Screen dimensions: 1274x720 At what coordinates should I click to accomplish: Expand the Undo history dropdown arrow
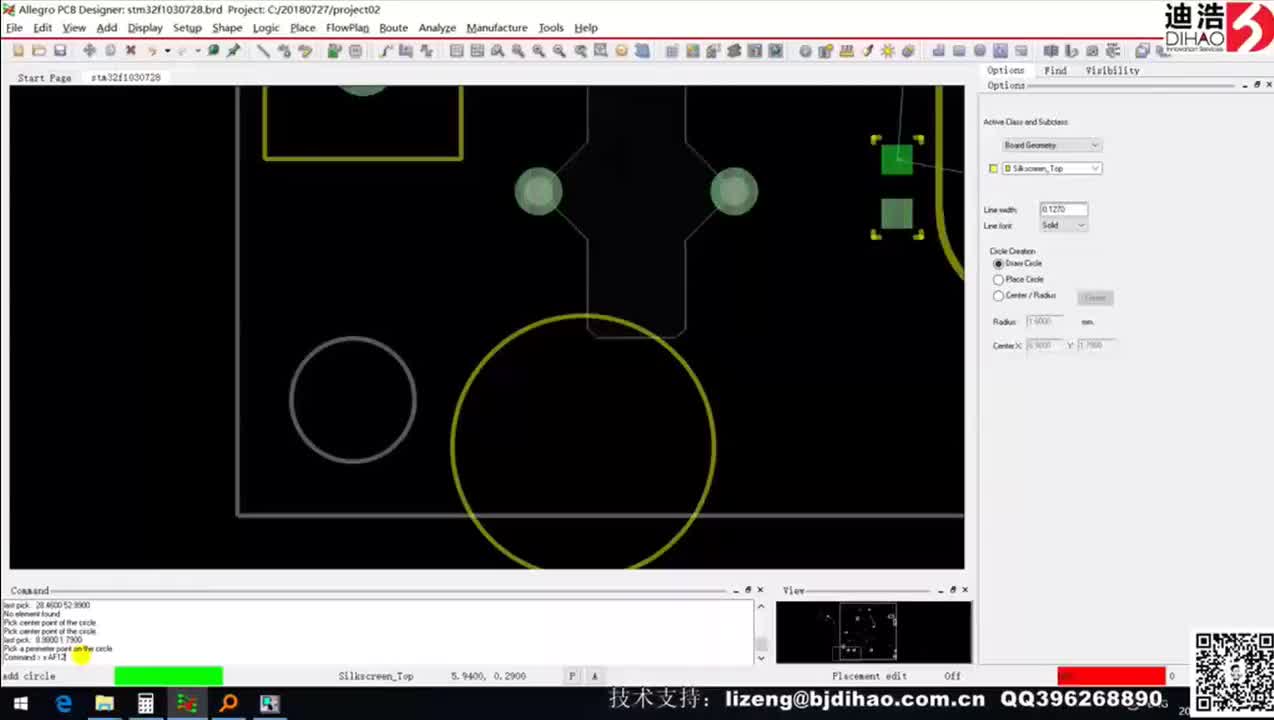coord(167,51)
